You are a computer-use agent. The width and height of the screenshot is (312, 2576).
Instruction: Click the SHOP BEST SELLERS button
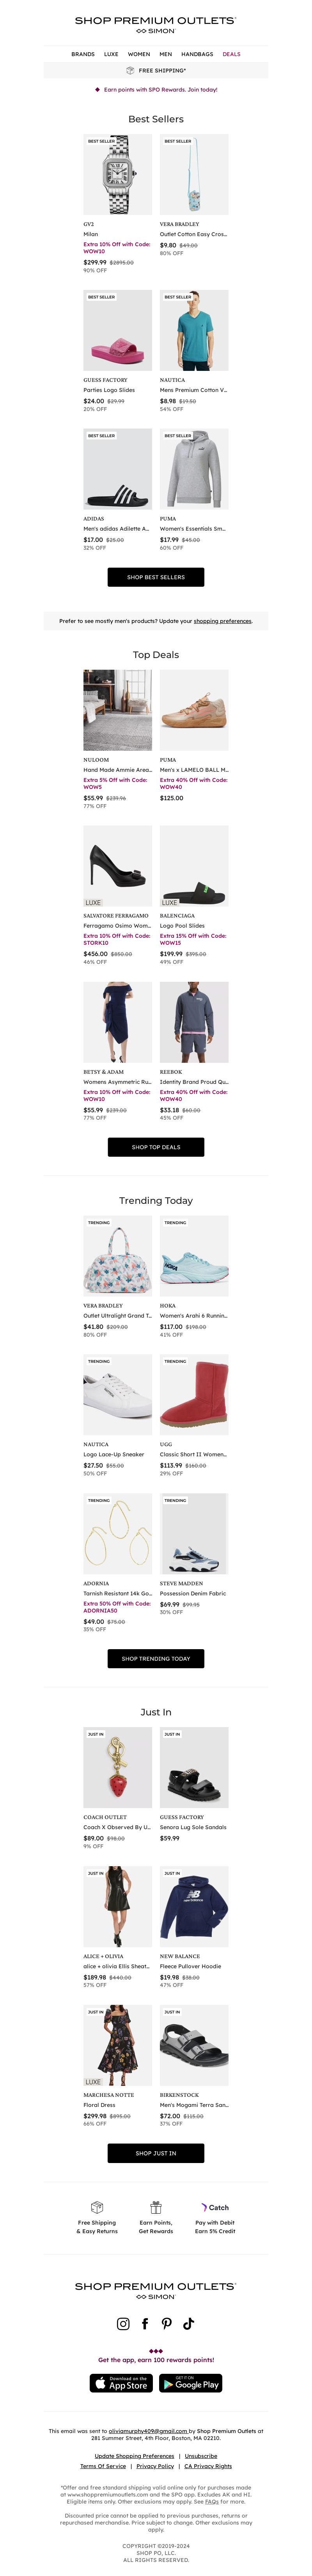[x=156, y=577]
